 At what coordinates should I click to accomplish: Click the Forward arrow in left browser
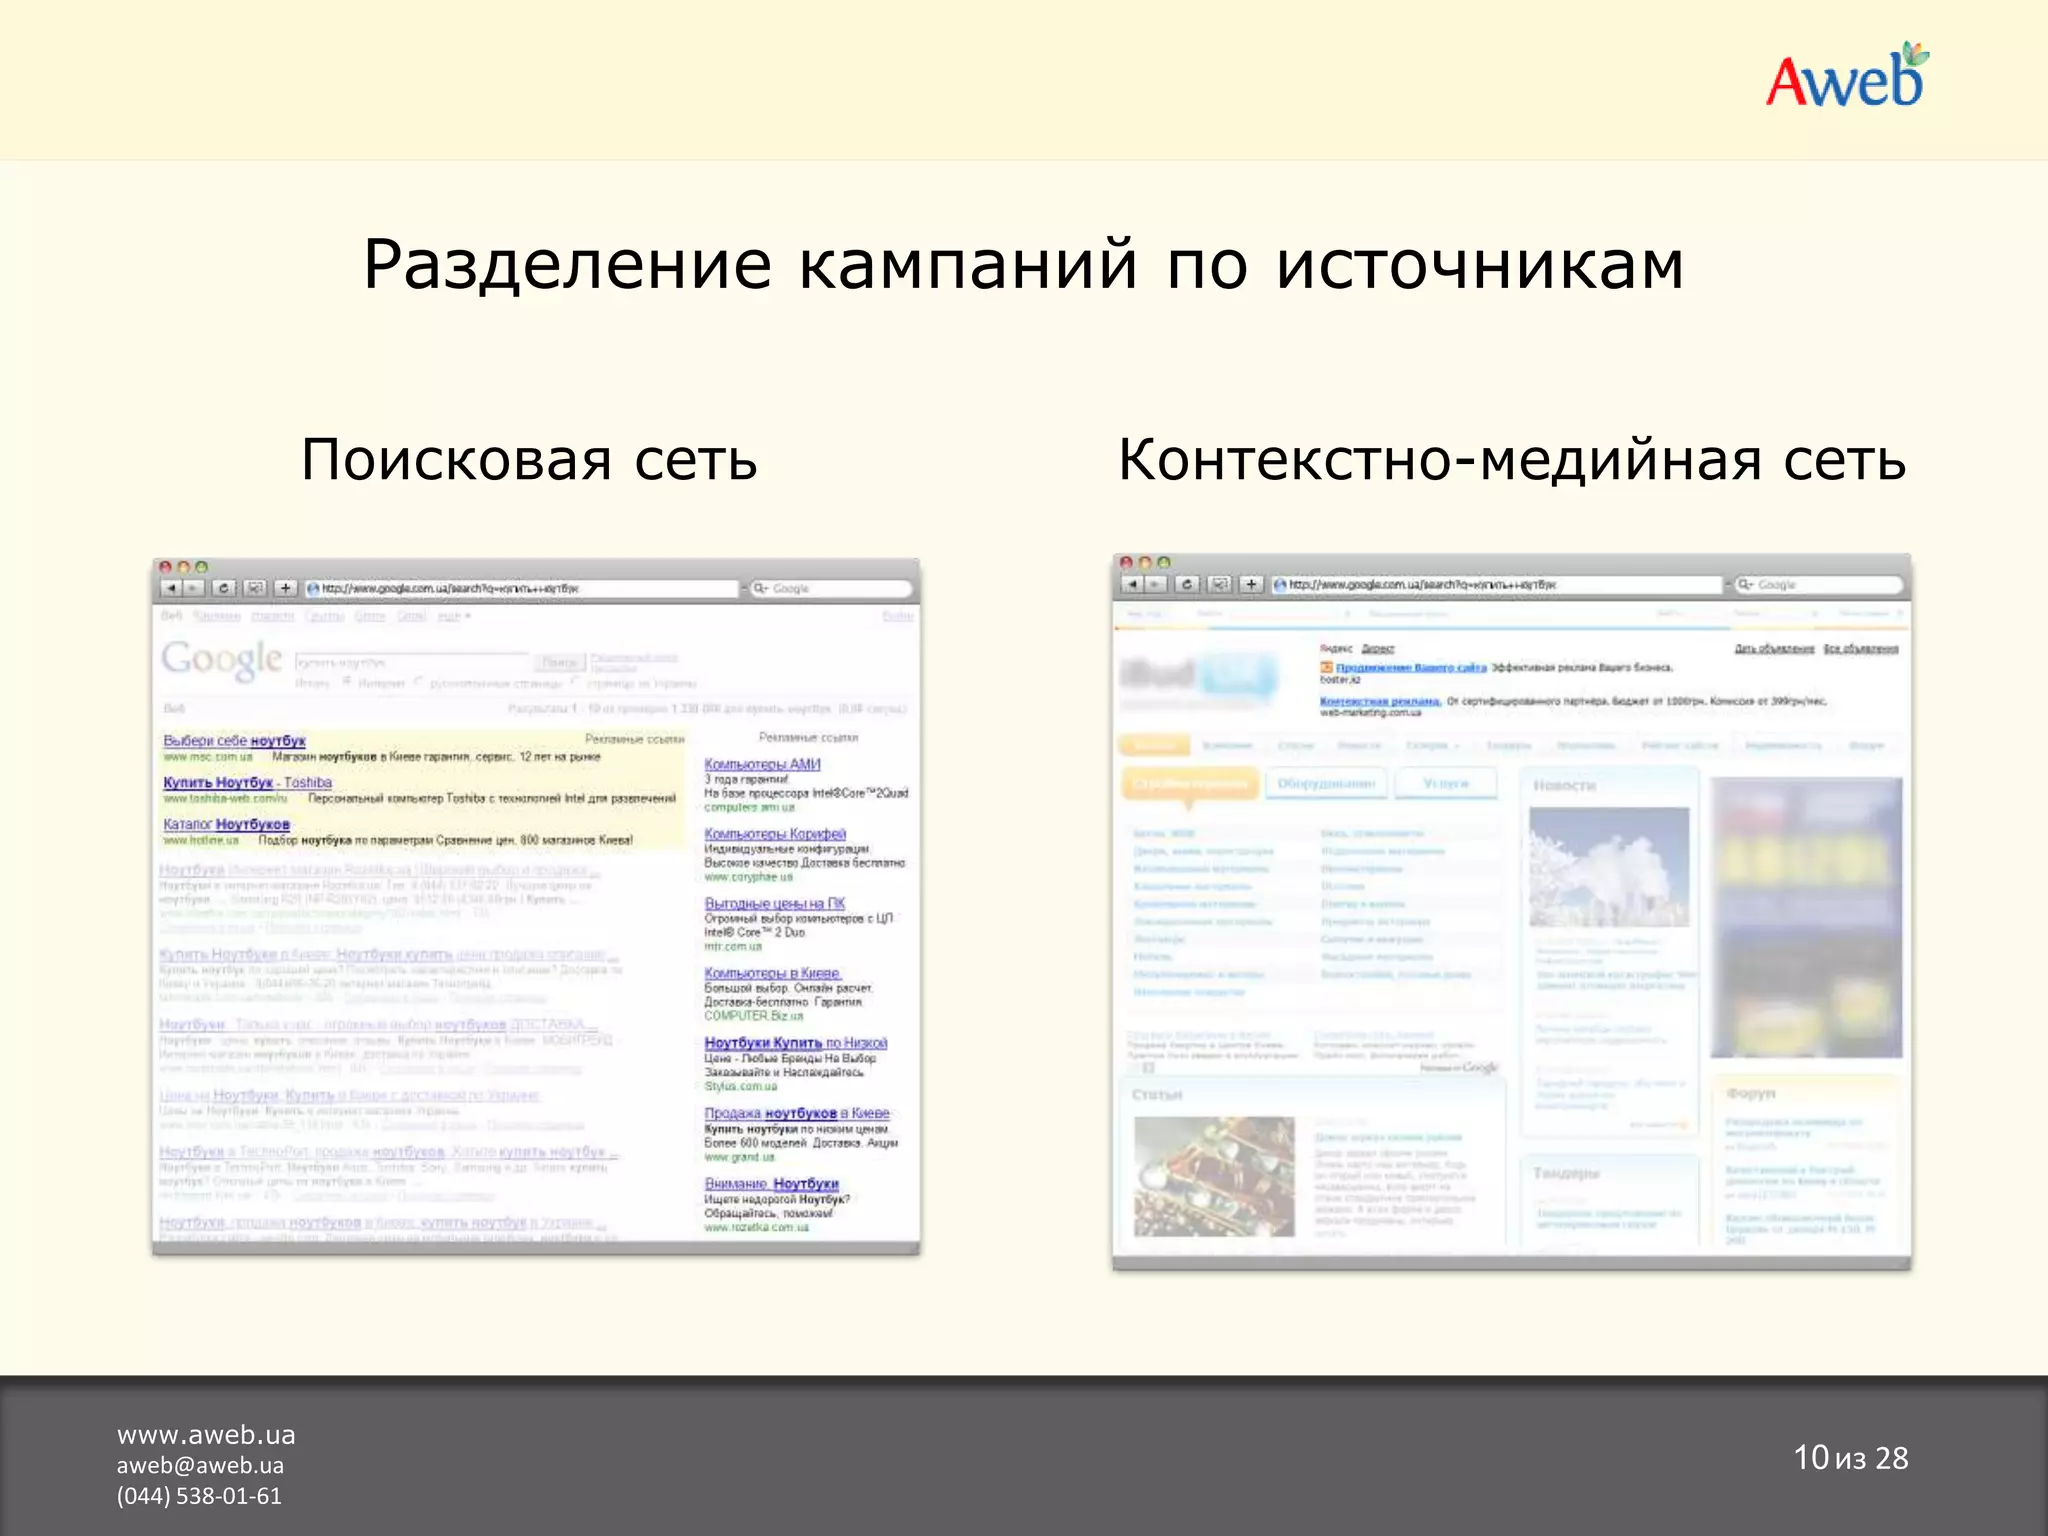pyautogui.click(x=194, y=588)
